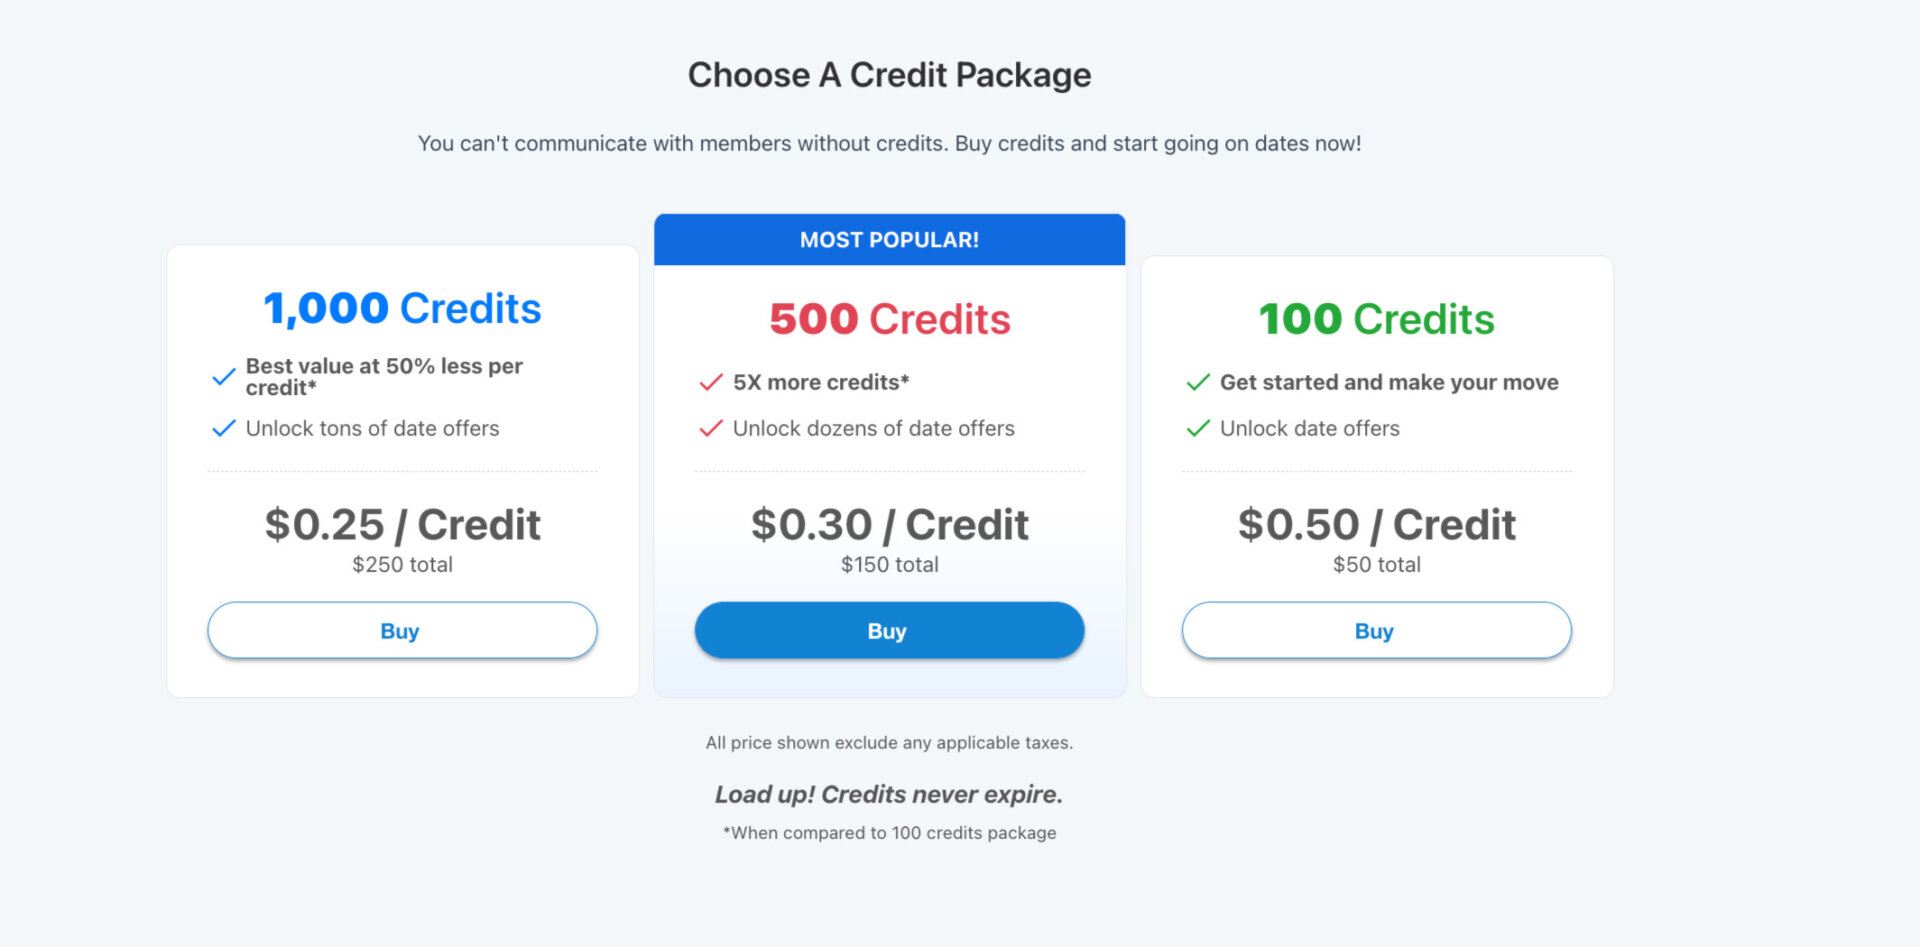Click red checkmark beside Unlock dozens of date offers

pyautogui.click(x=711, y=429)
